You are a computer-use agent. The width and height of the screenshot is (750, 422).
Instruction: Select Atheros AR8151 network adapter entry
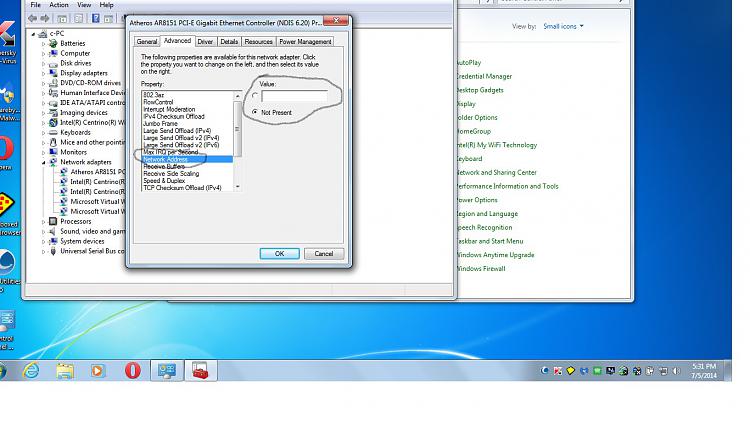click(98, 172)
